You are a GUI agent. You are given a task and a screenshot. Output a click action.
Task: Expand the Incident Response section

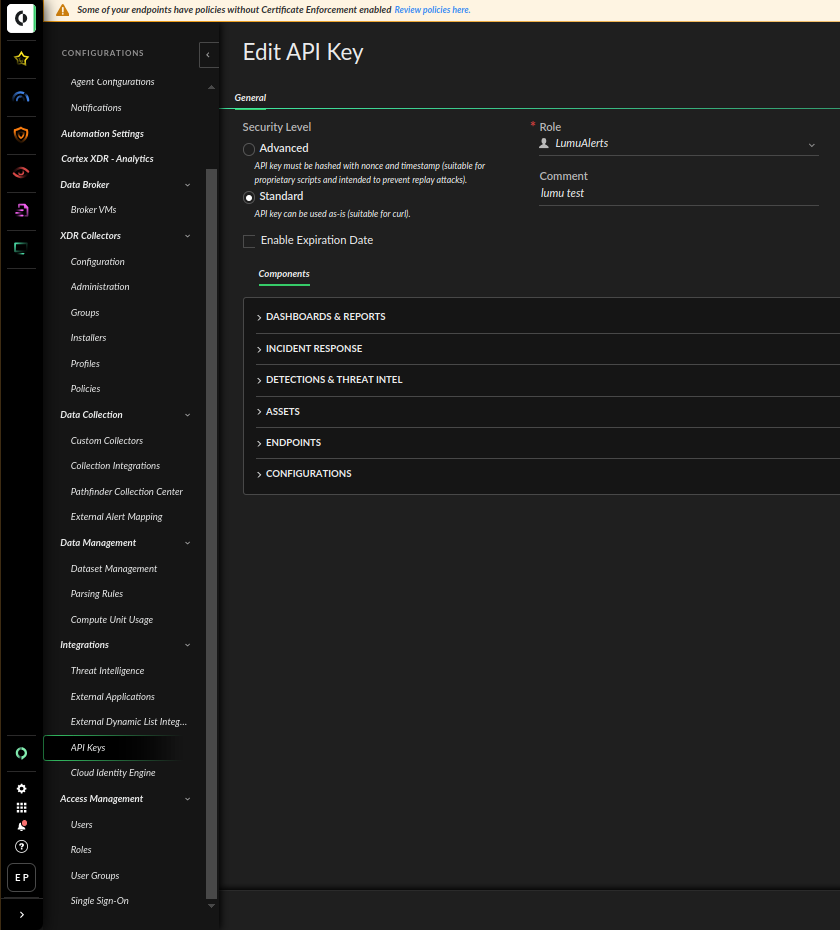point(314,349)
